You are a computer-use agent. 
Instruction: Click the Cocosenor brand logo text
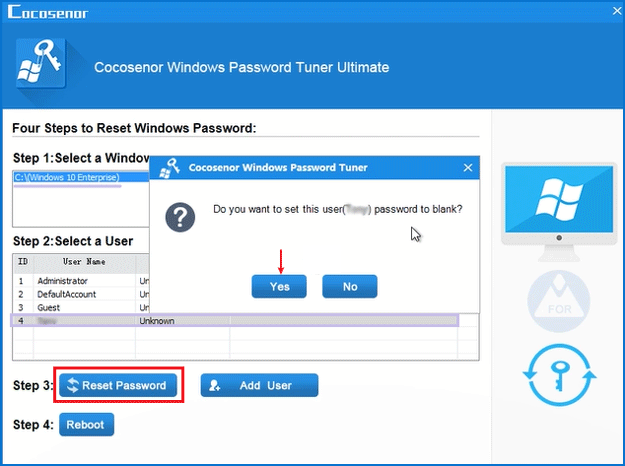[48, 12]
